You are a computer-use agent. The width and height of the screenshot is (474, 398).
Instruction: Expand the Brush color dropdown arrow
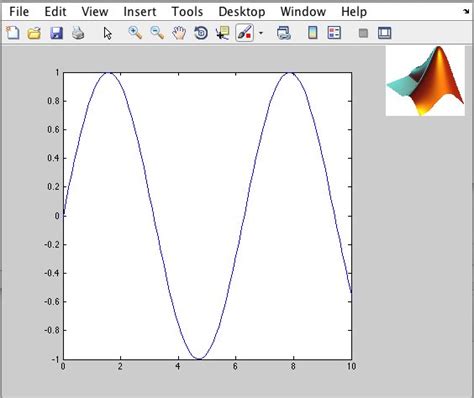coord(261,33)
